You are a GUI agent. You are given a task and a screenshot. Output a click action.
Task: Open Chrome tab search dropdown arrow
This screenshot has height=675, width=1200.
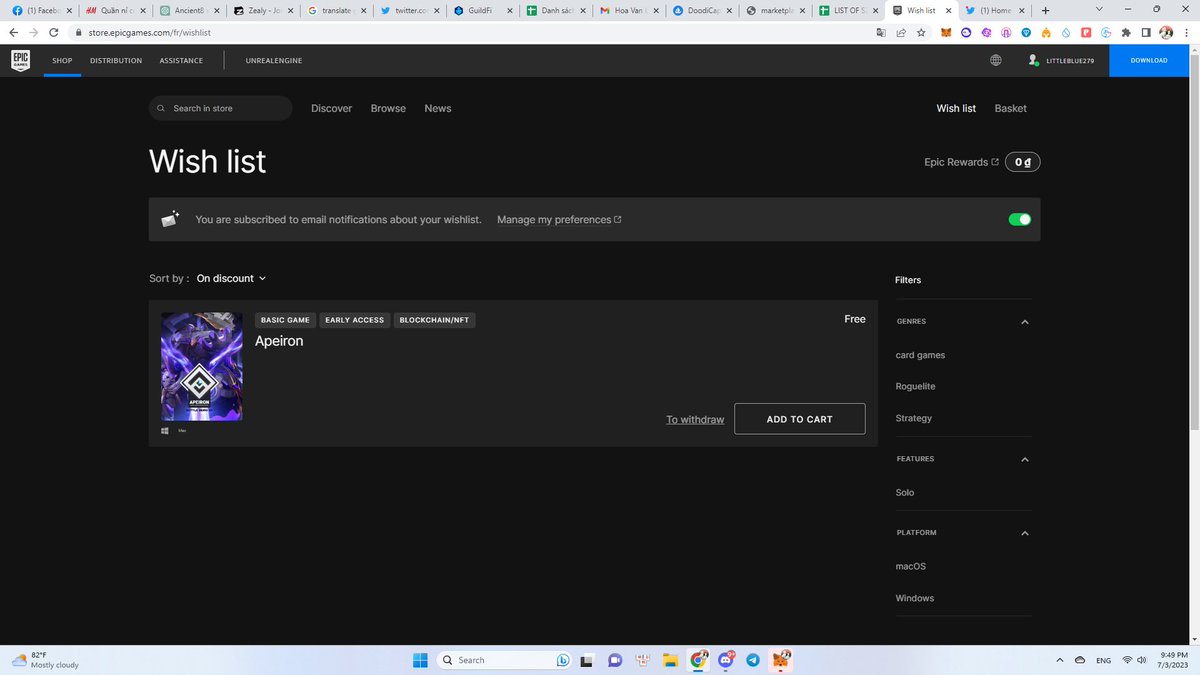click(1099, 9)
